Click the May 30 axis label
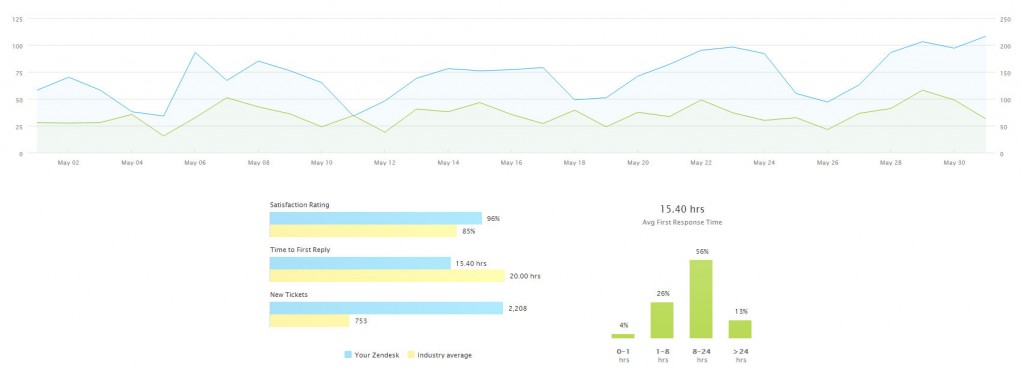 tap(954, 163)
